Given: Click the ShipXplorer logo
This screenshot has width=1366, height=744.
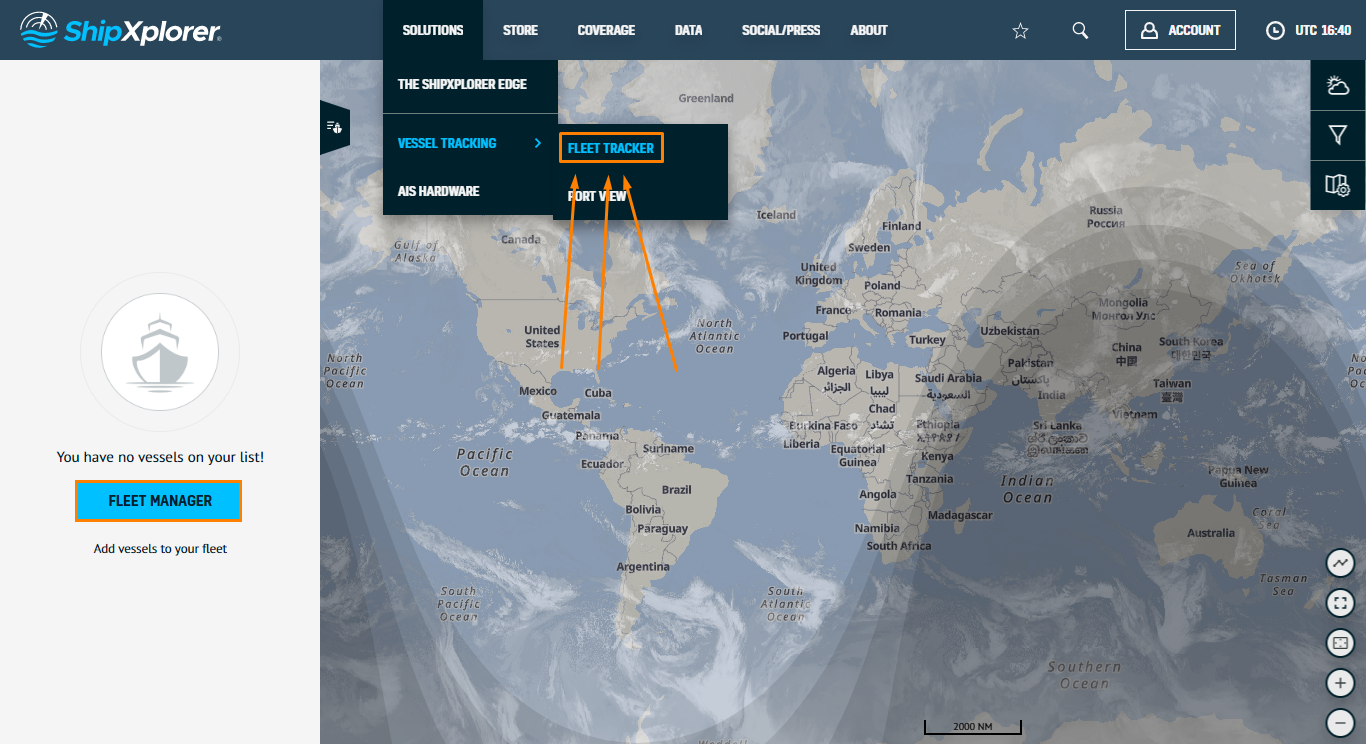Looking at the screenshot, I should [121, 30].
